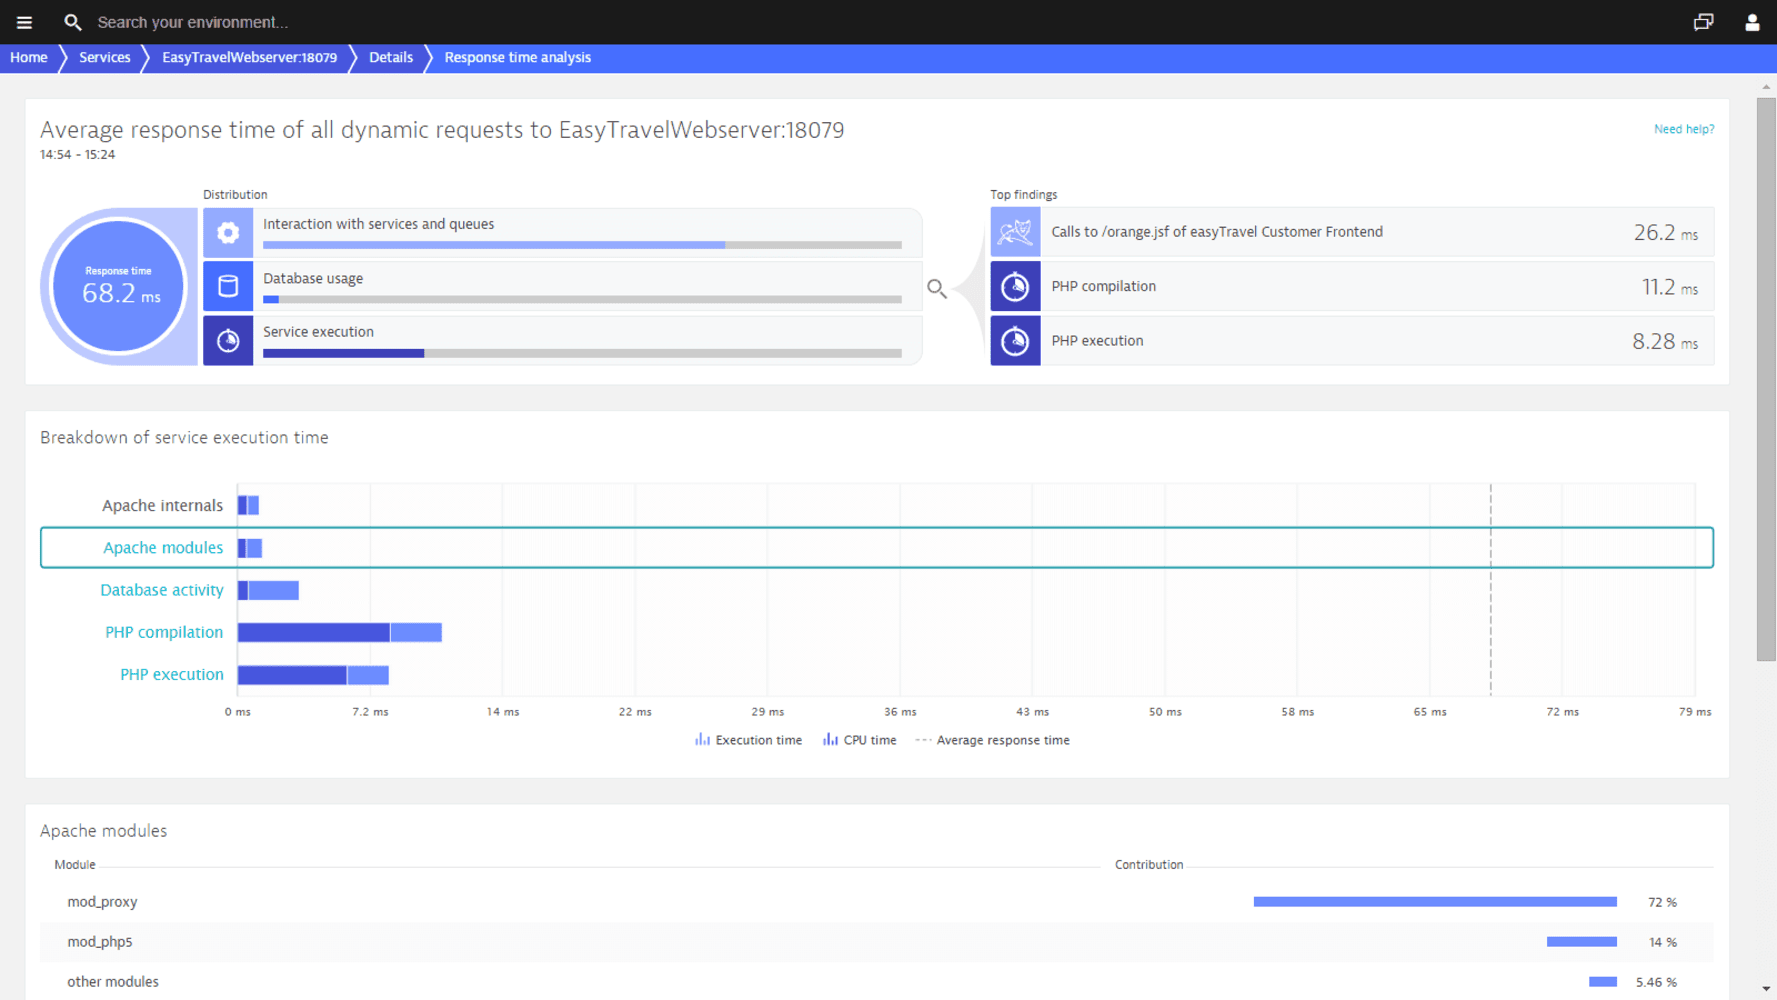Select the Apache modules breakdown row
1777x1000 pixels.
(877, 548)
